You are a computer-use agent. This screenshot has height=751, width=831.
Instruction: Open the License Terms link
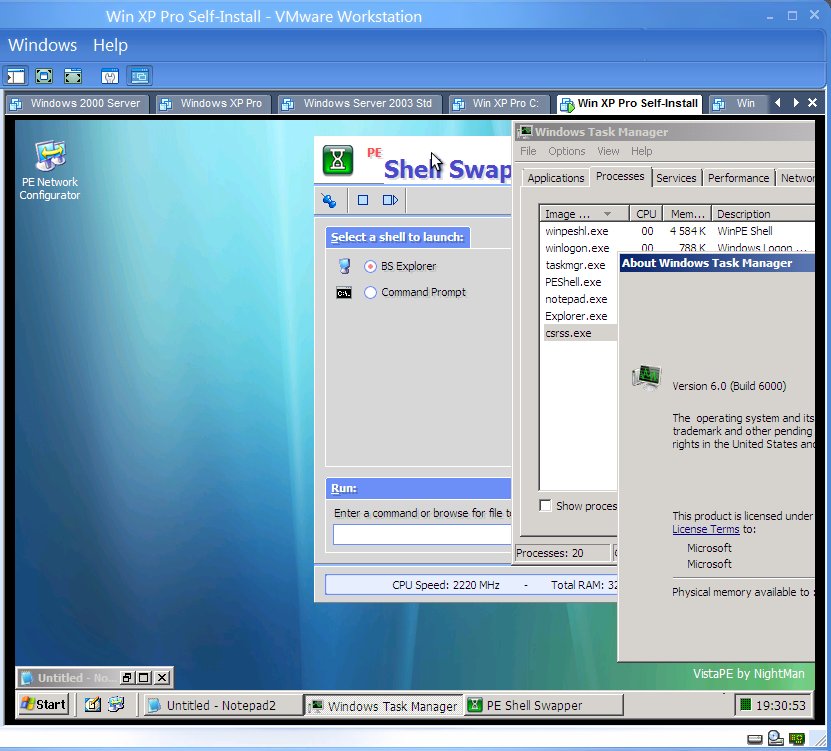705,529
